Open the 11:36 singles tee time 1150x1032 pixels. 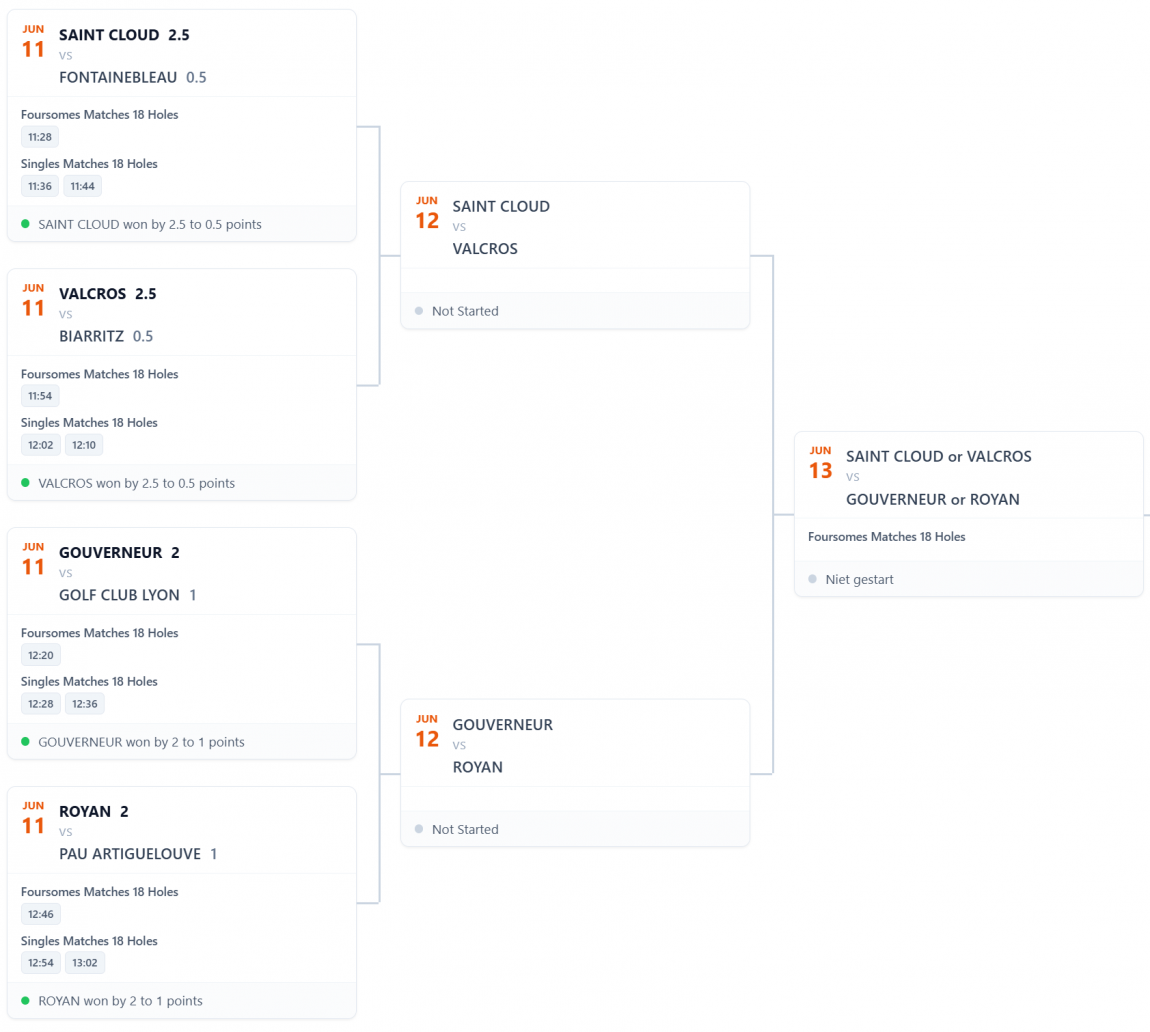pyautogui.click(x=40, y=186)
